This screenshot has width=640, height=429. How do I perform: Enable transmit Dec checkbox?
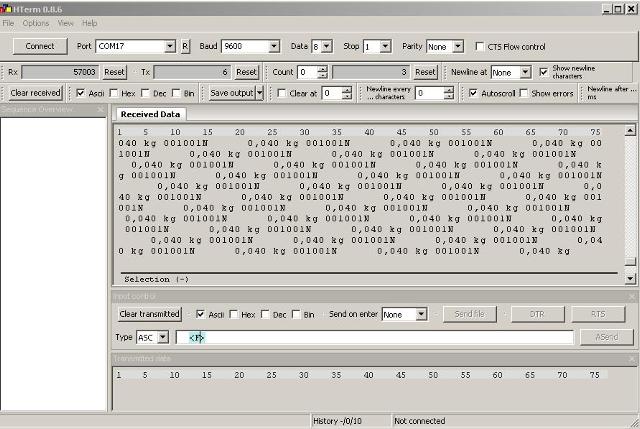pos(265,314)
